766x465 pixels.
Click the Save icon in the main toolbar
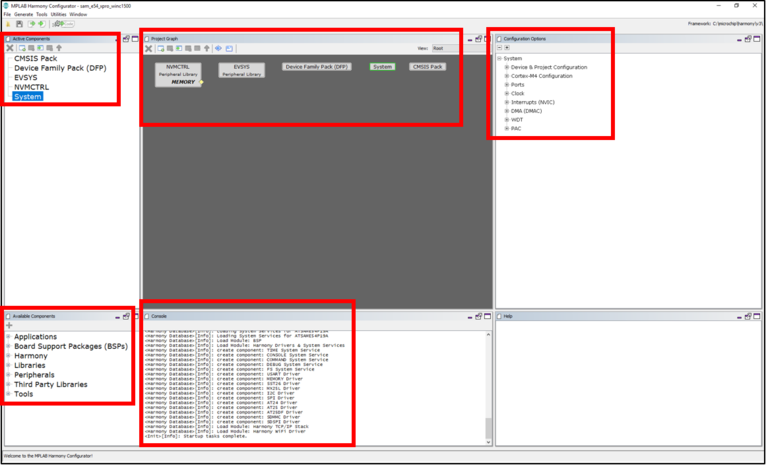[18, 23]
